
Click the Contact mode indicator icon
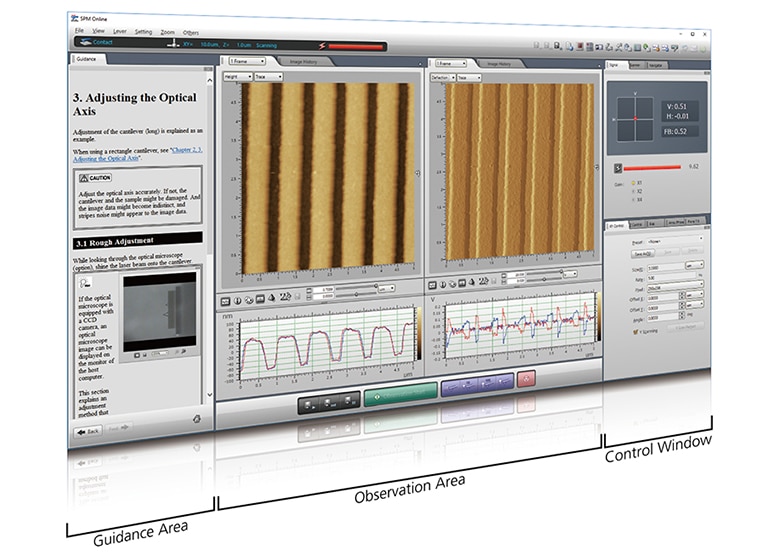coord(83,43)
